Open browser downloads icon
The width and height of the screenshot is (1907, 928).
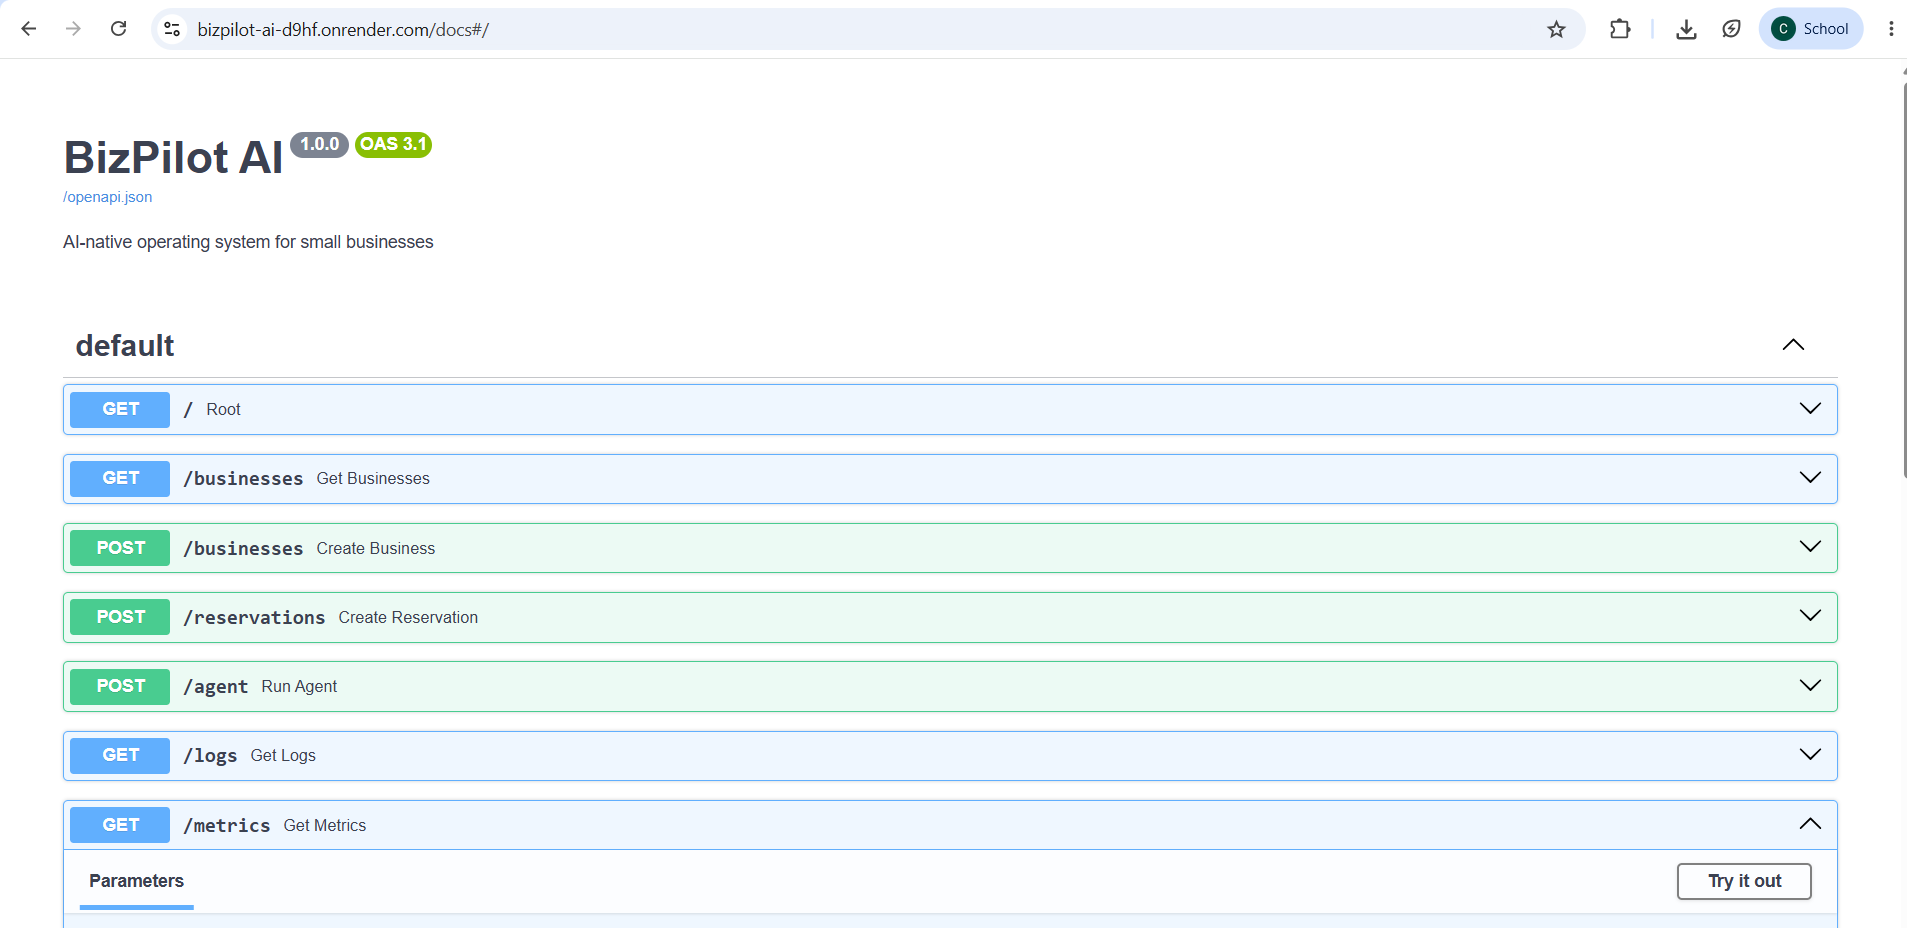point(1686,29)
